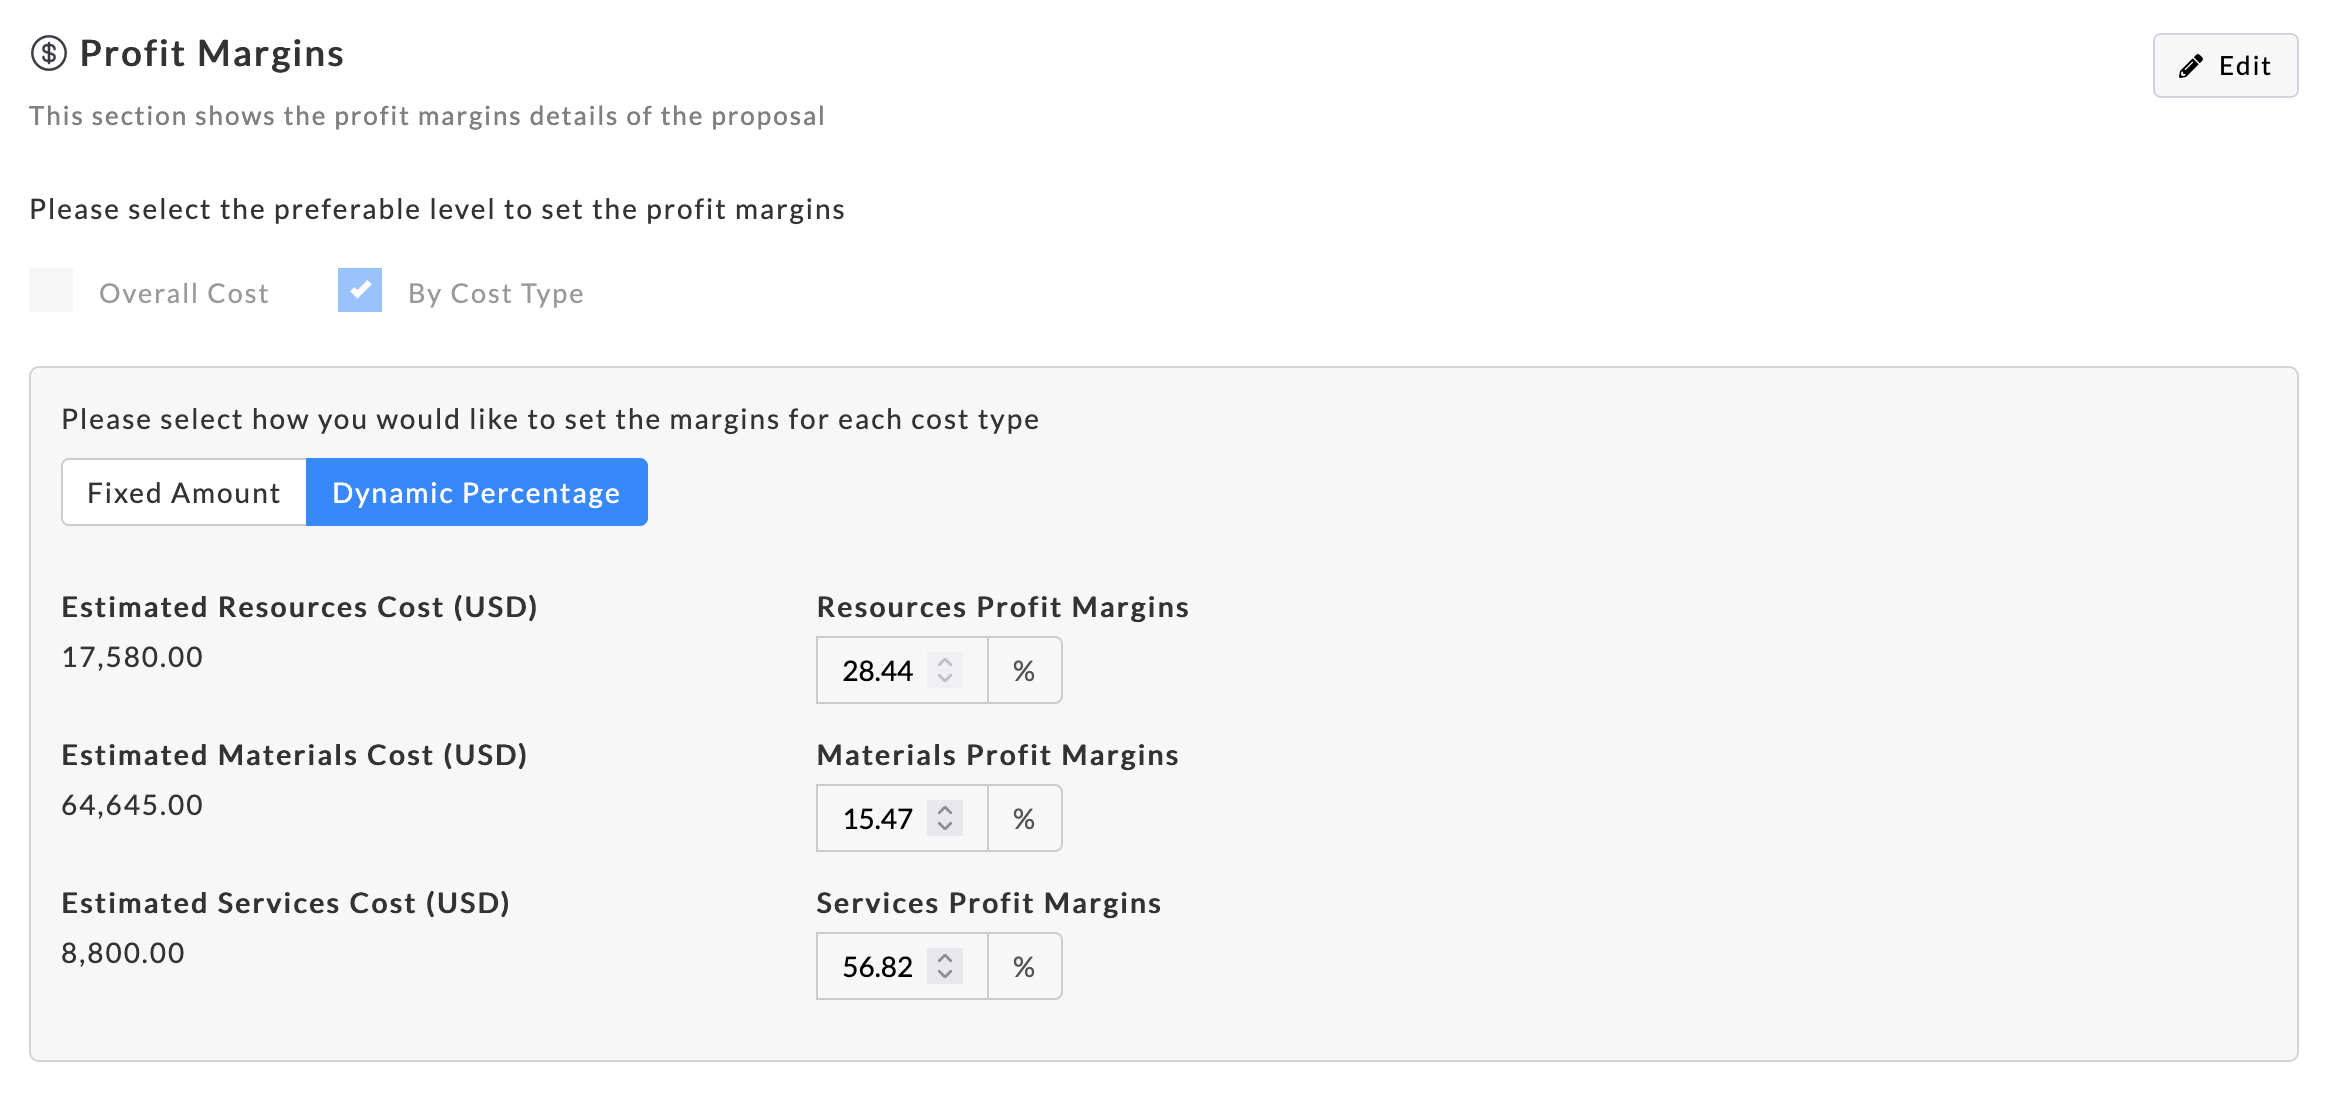Increase Materials Profit Margins with up arrow
This screenshot has width=2327, height=1096.
coord(945,809)
